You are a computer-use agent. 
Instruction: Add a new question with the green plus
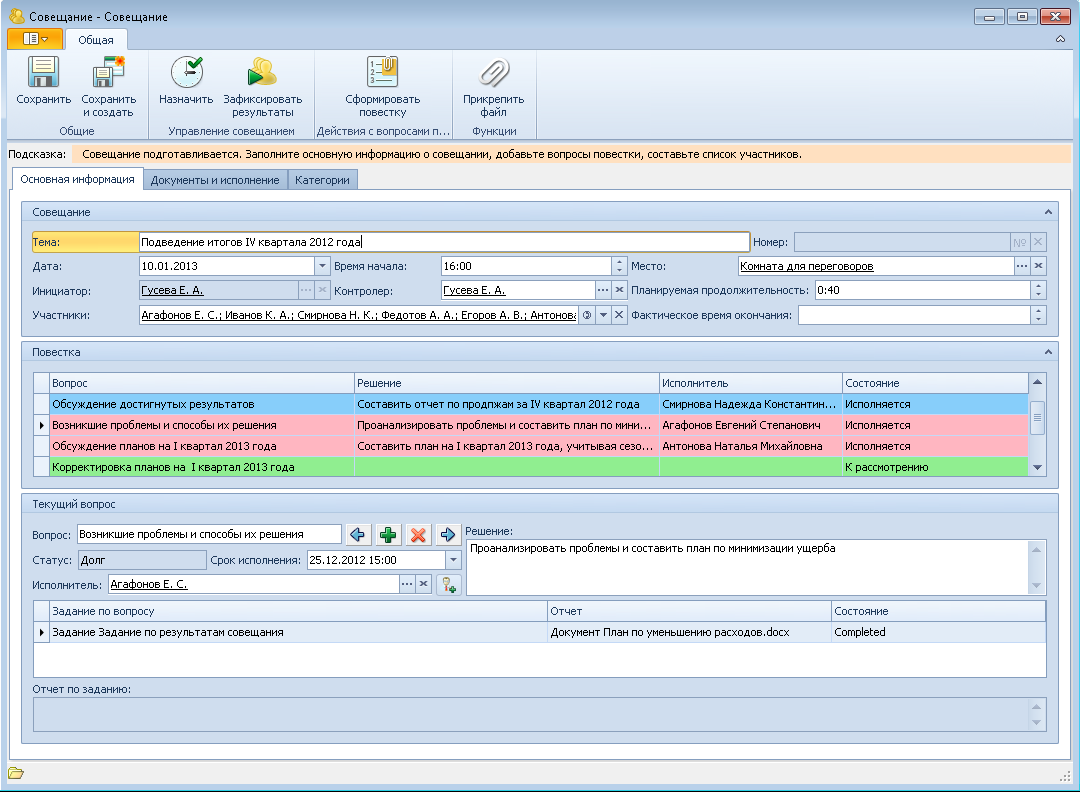388,534
